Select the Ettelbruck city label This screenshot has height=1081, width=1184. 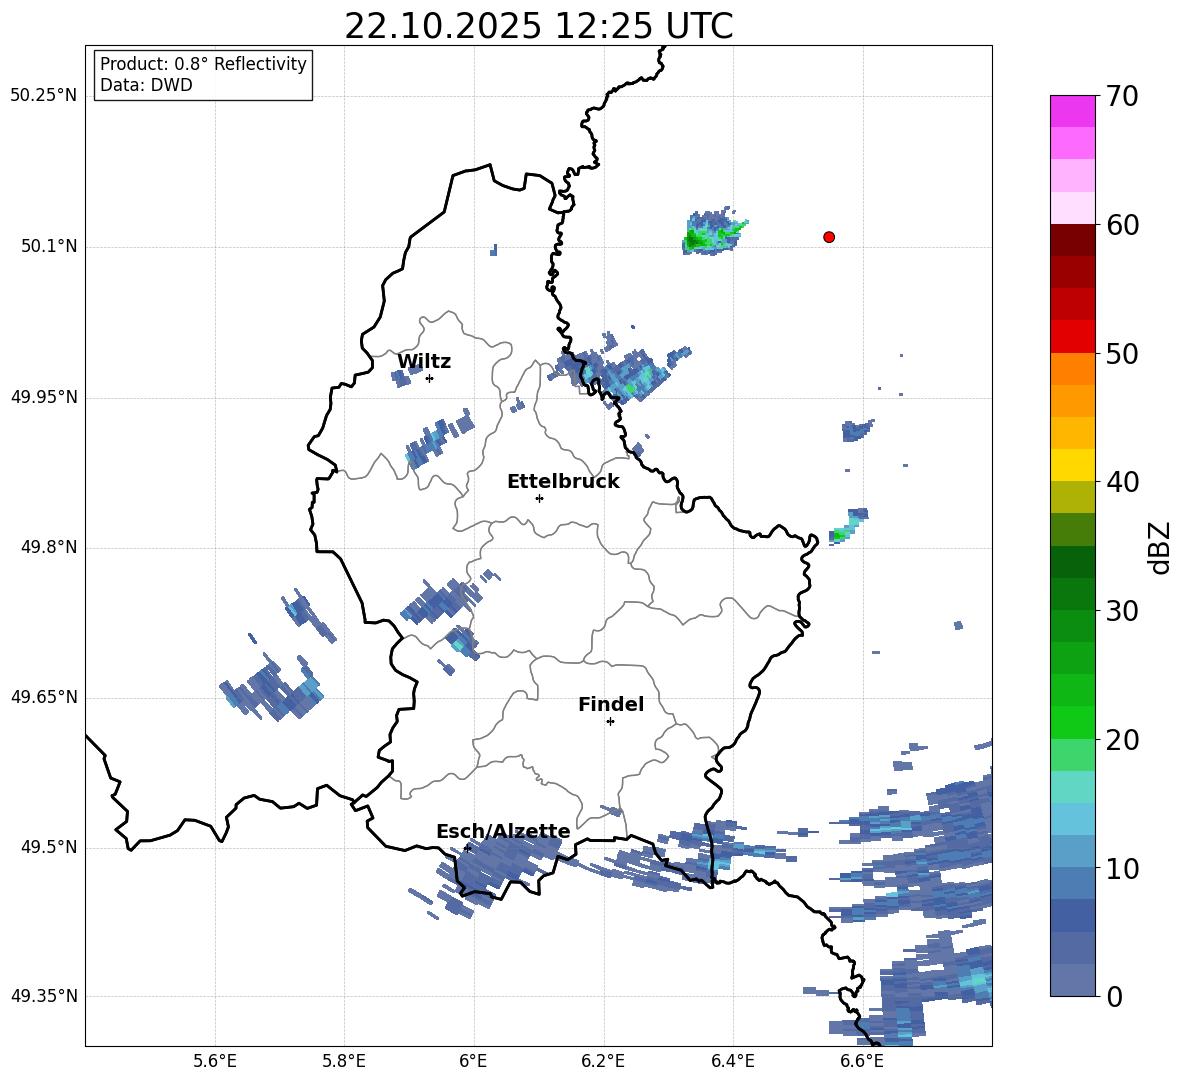(x=563, y=482)
